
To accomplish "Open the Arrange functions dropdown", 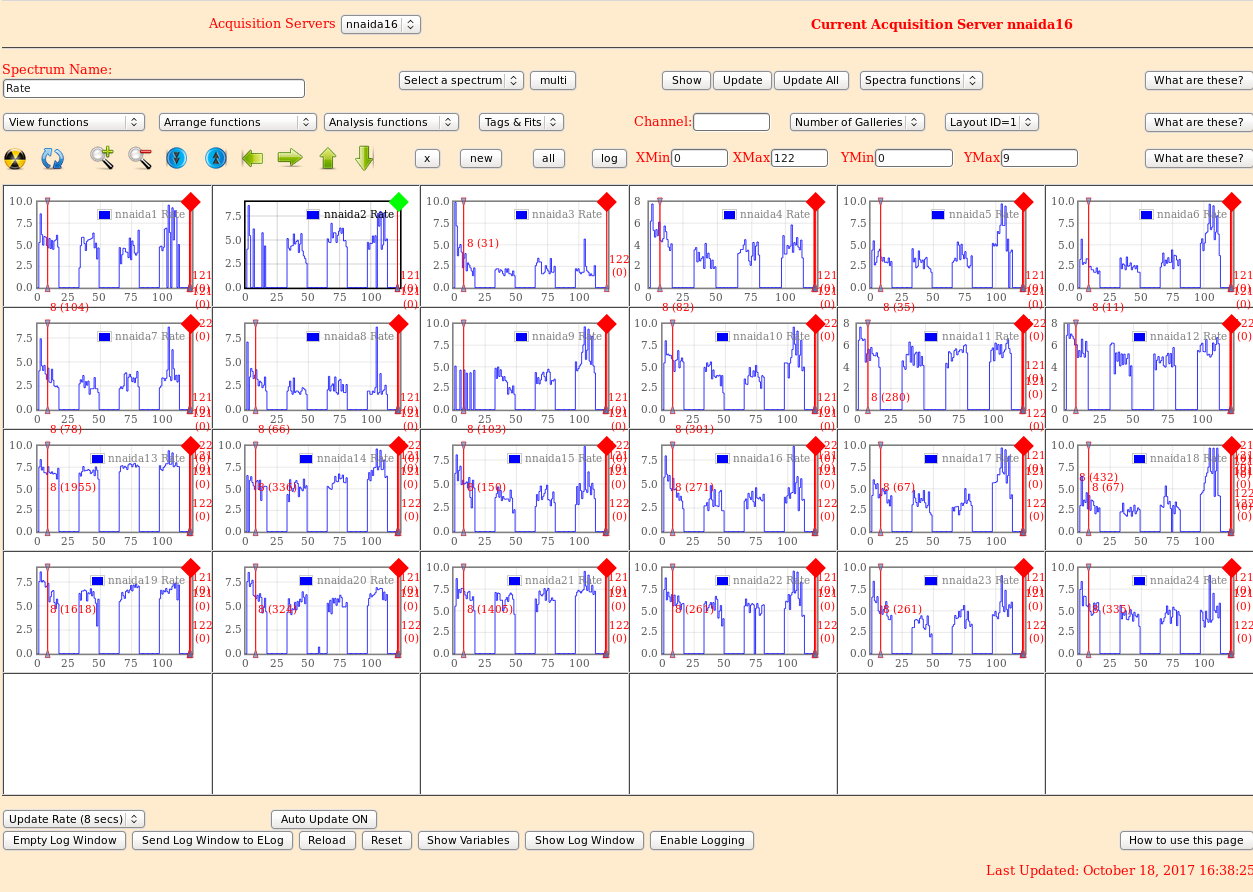I will coord(238,122).
